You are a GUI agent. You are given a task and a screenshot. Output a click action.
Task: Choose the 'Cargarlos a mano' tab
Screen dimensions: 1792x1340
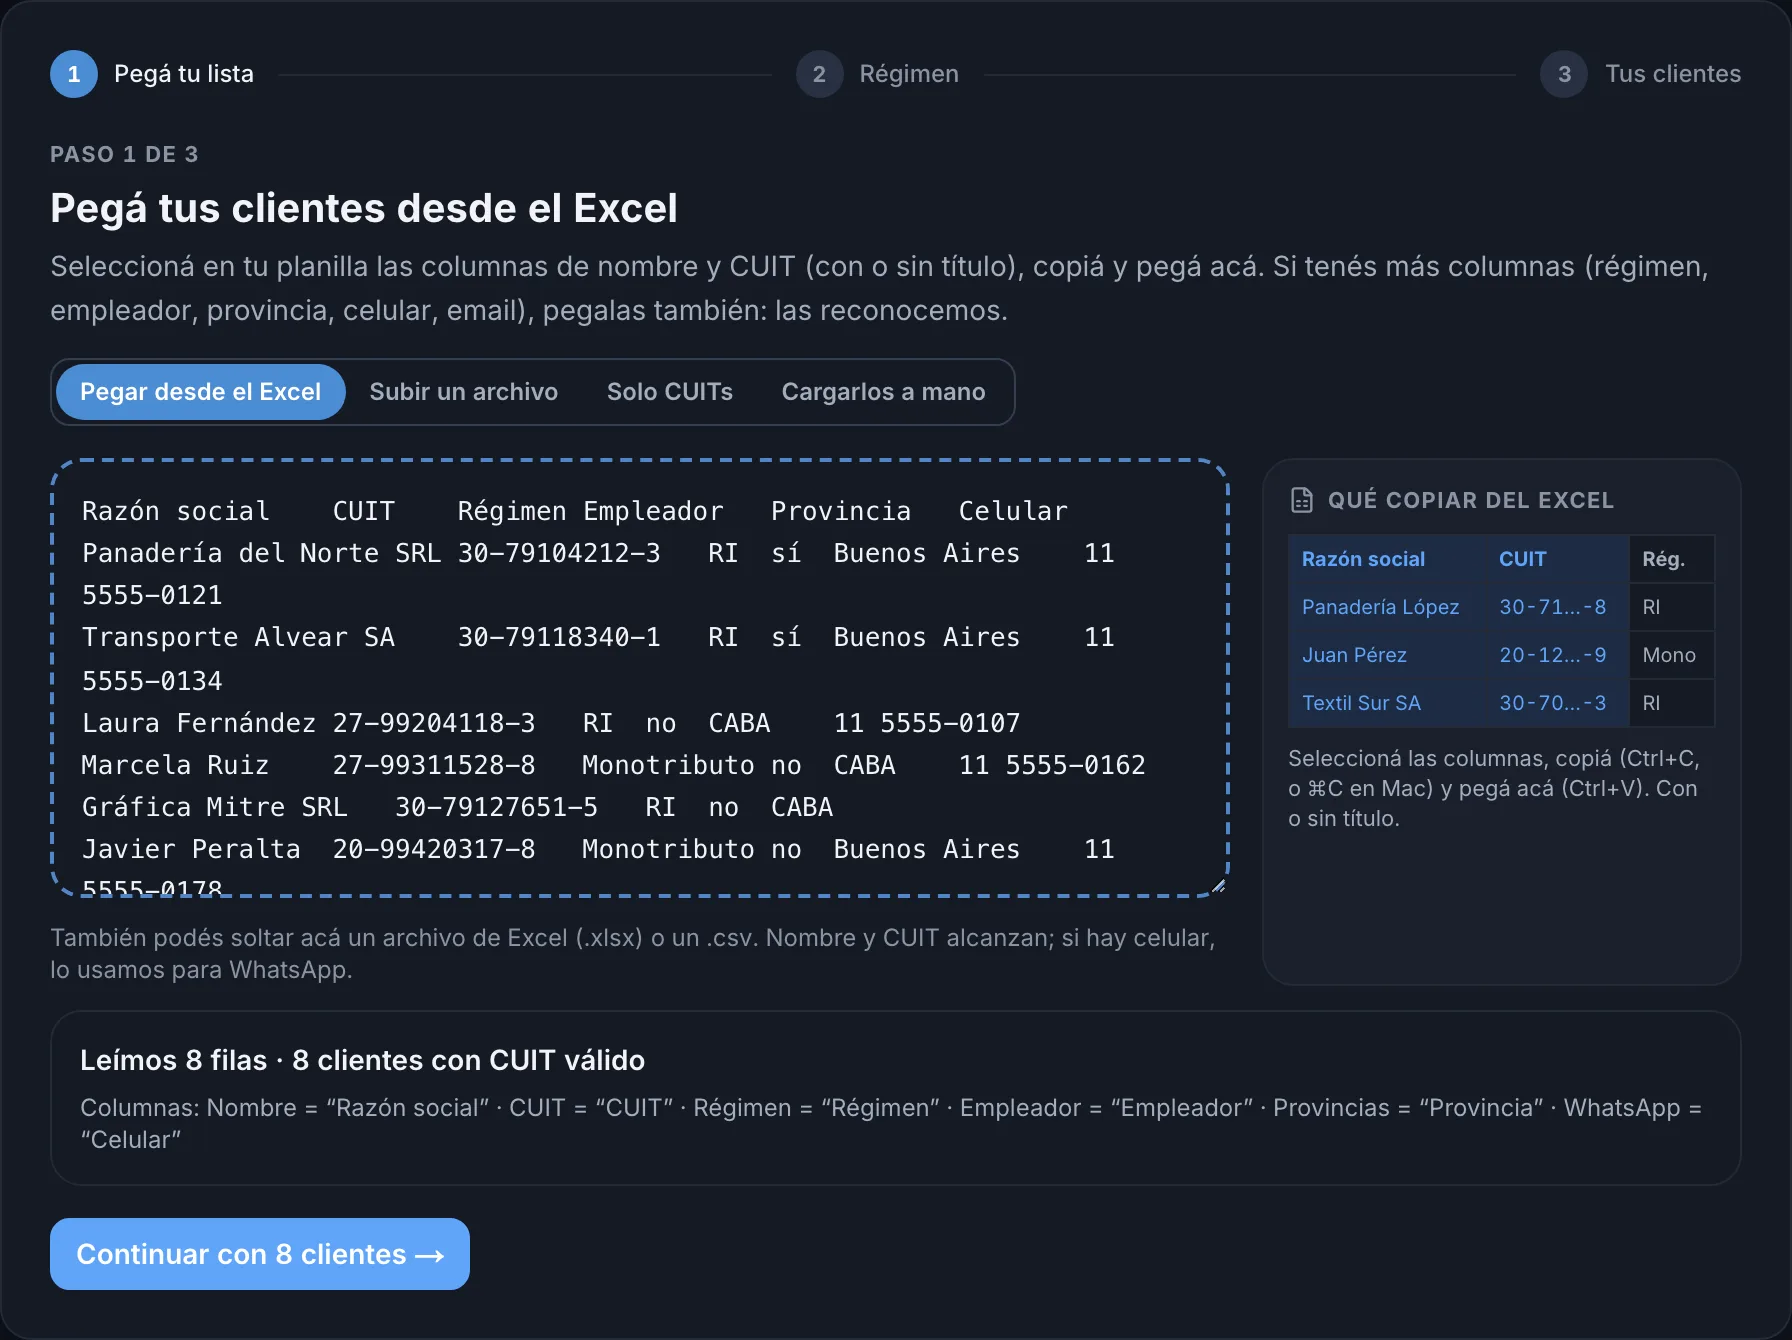tap(884, 392)
